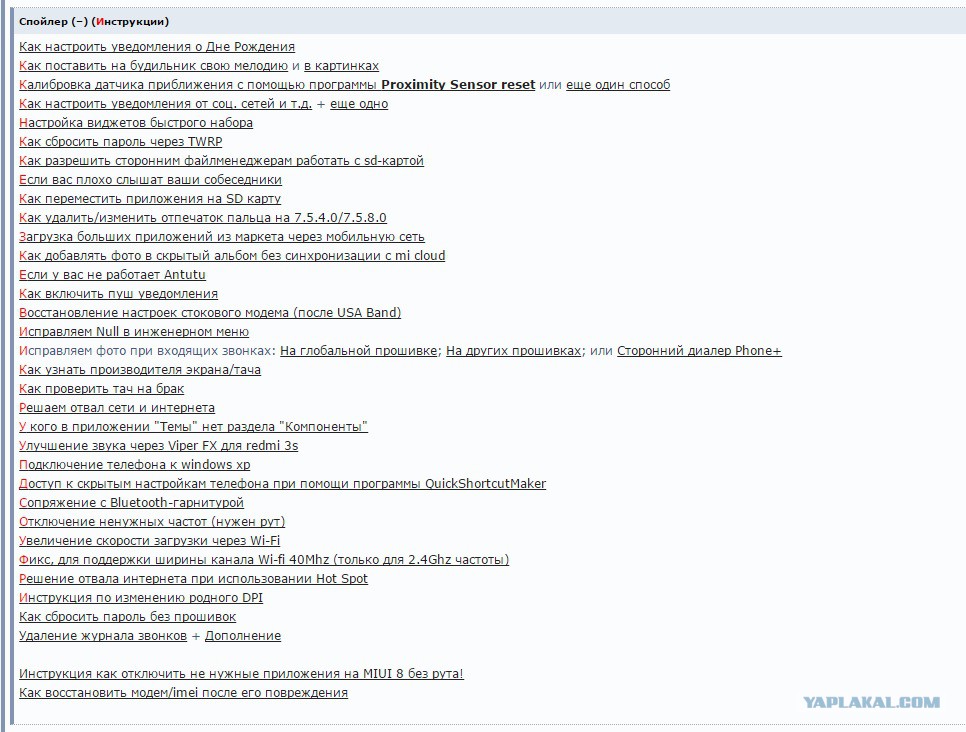The height and width of the screenshot is (732, 966).
Task: Open the 'Сторонний диалер Phone+' link
Action: tap(699, 351)
